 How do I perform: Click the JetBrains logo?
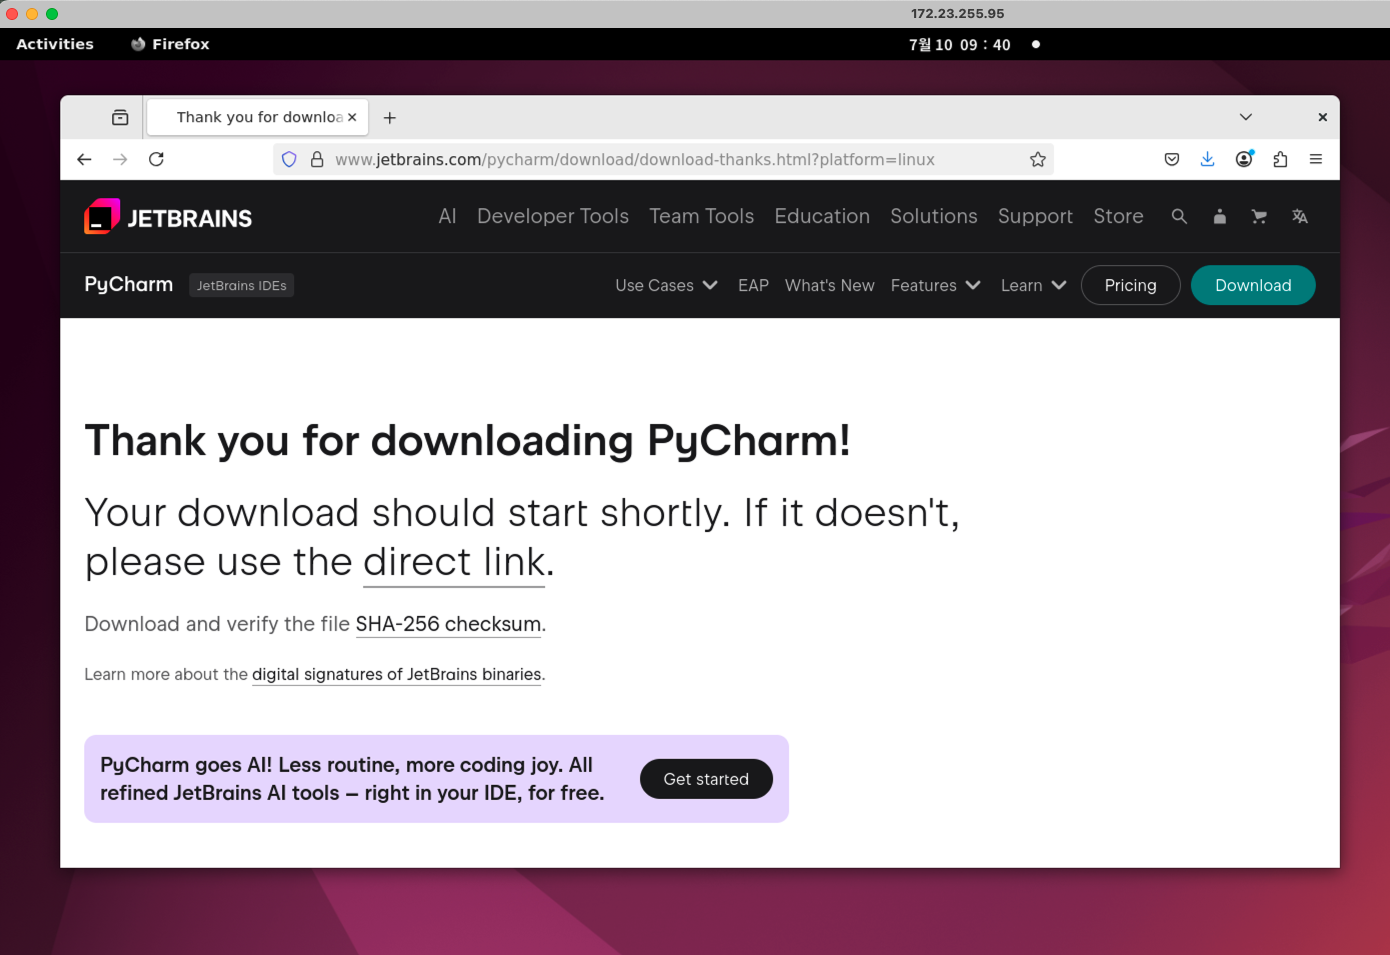coord(168,217)
